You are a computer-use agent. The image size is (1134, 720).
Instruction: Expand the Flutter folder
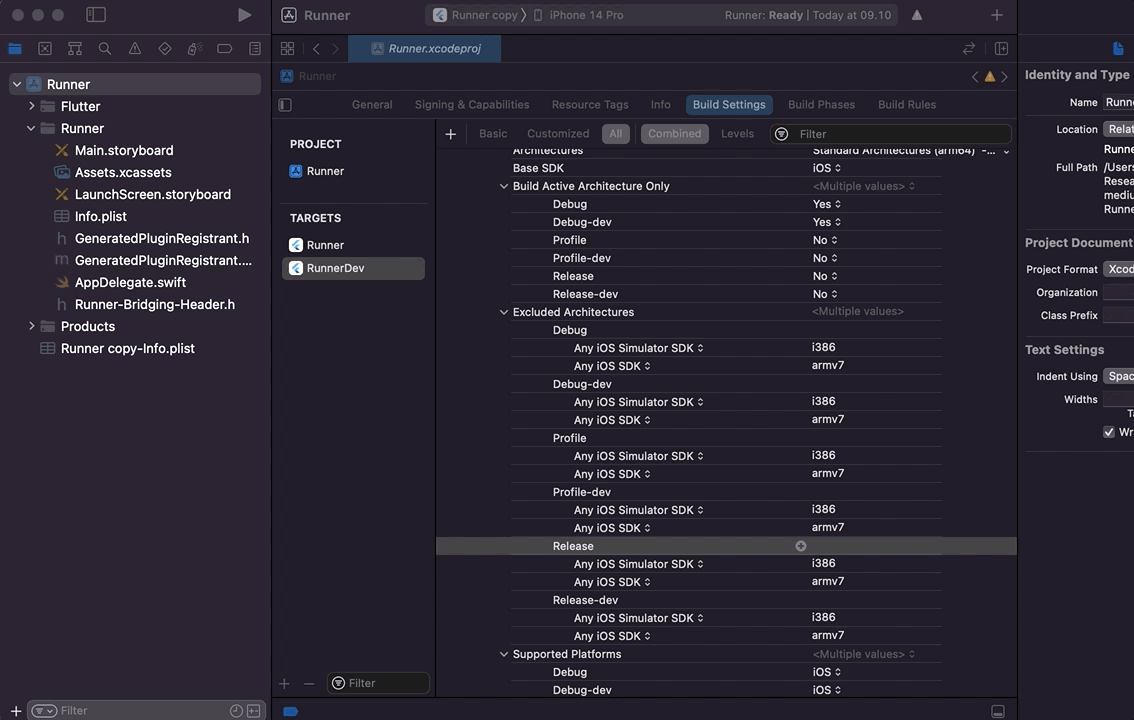click(31, 106)
